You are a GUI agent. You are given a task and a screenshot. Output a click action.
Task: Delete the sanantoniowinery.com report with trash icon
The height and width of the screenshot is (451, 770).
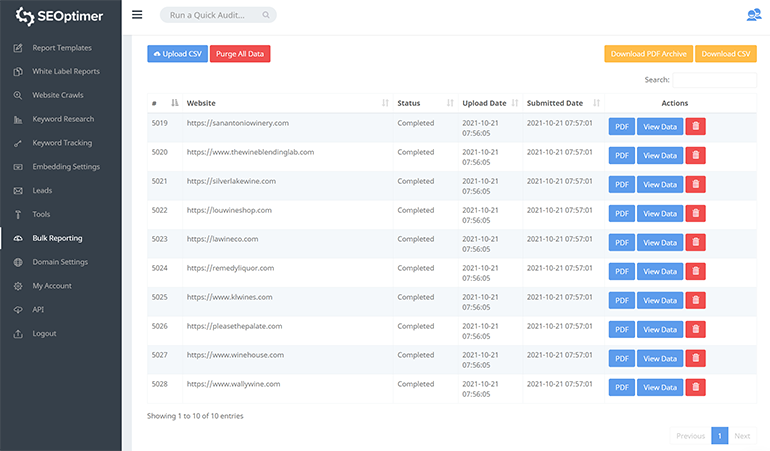coord(697,127)
